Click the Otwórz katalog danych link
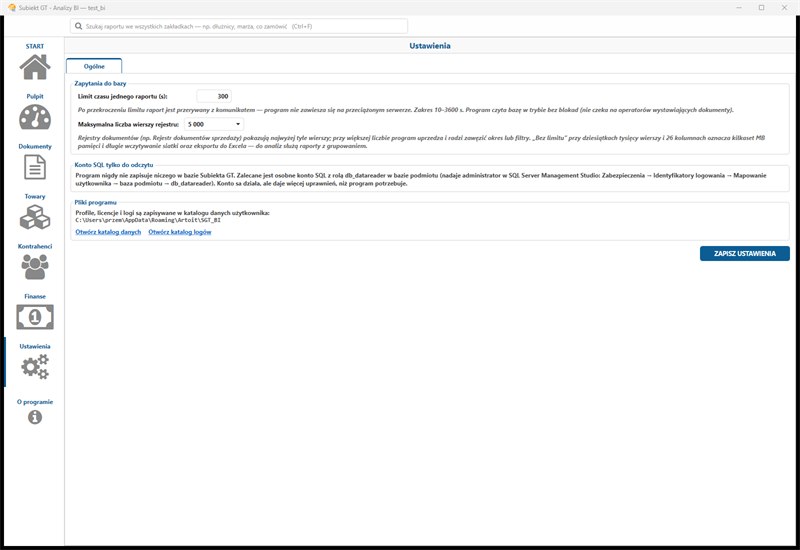Viewport: 800px width, 550px height. coord(108,232)
